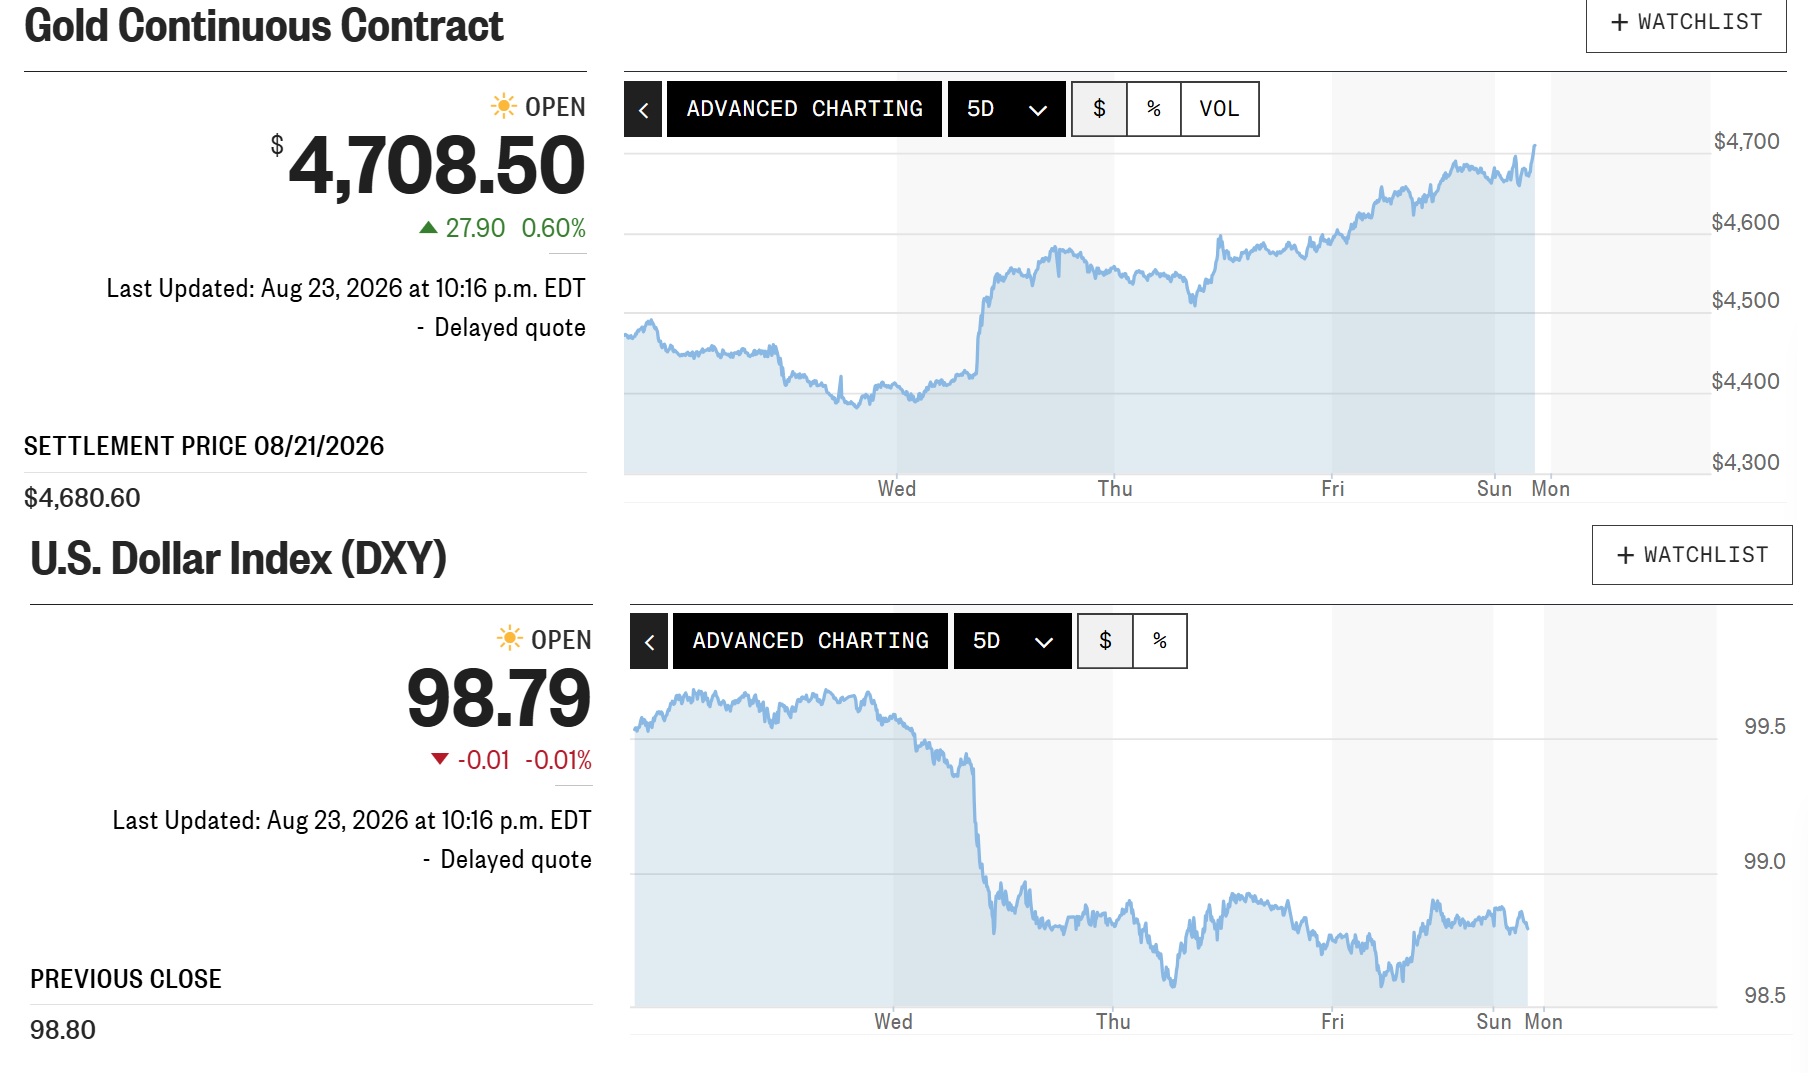Open Advanced Charting for Dollar Index
Screen dimensions: 1808x1080
[x=810, y=641]
